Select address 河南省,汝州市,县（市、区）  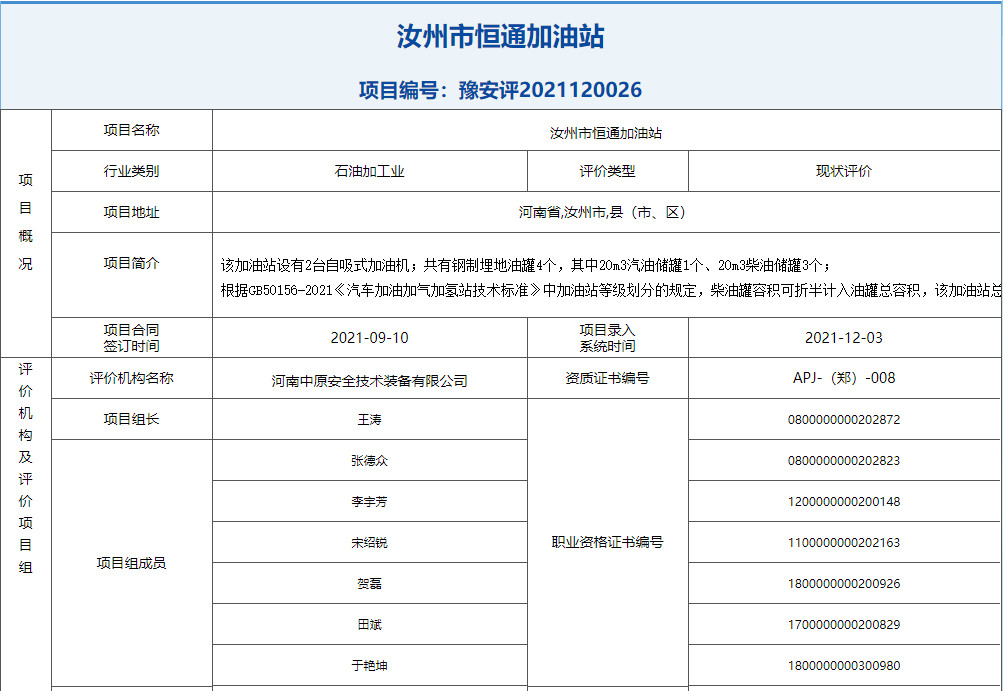(x=602, y=212)
